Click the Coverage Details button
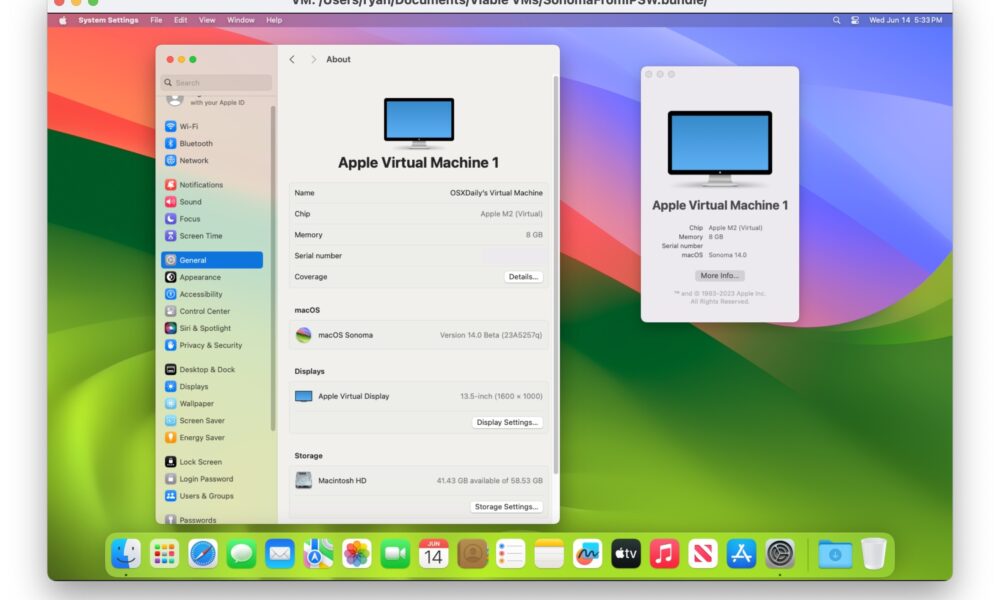The width and height of the screenshot is (1000, 600). (x=524, y=277)
